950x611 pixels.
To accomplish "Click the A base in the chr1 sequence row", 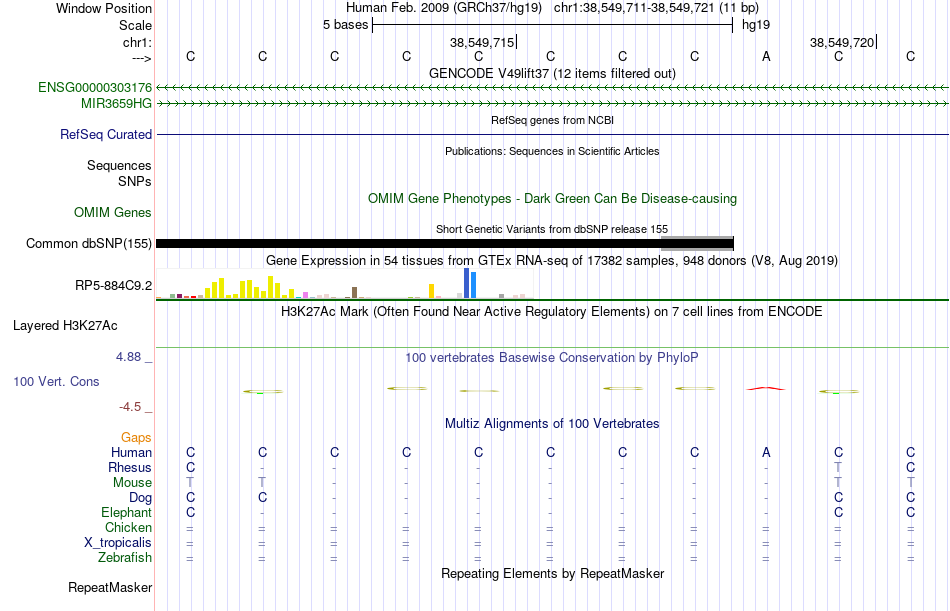I will point(766,56).
